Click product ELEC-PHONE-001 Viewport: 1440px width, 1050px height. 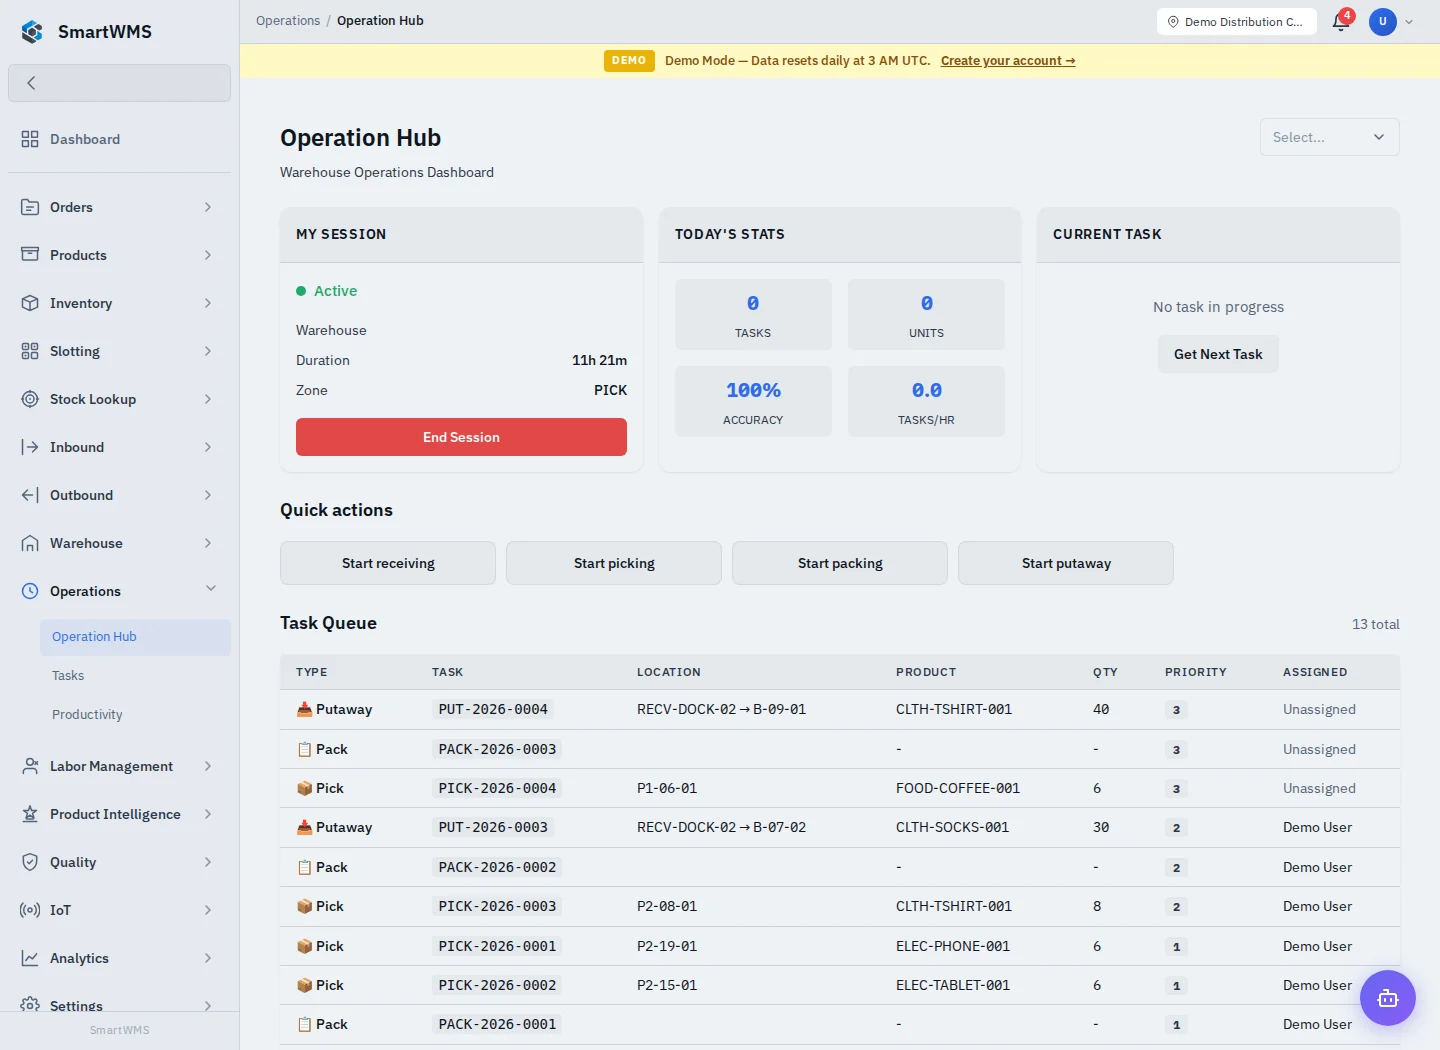tap(953, 946)
